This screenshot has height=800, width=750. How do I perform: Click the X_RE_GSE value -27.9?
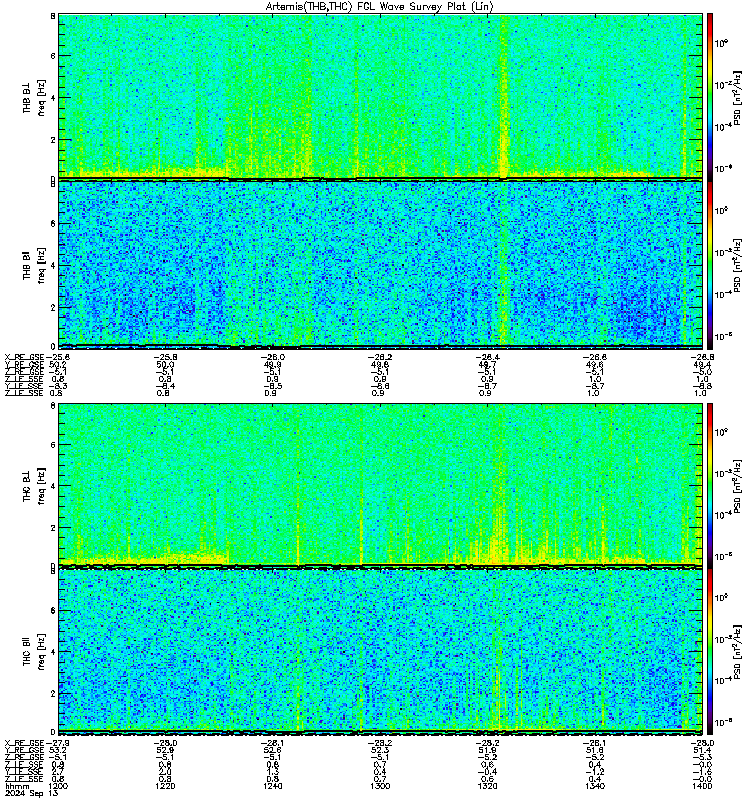[x=58, y=743]
